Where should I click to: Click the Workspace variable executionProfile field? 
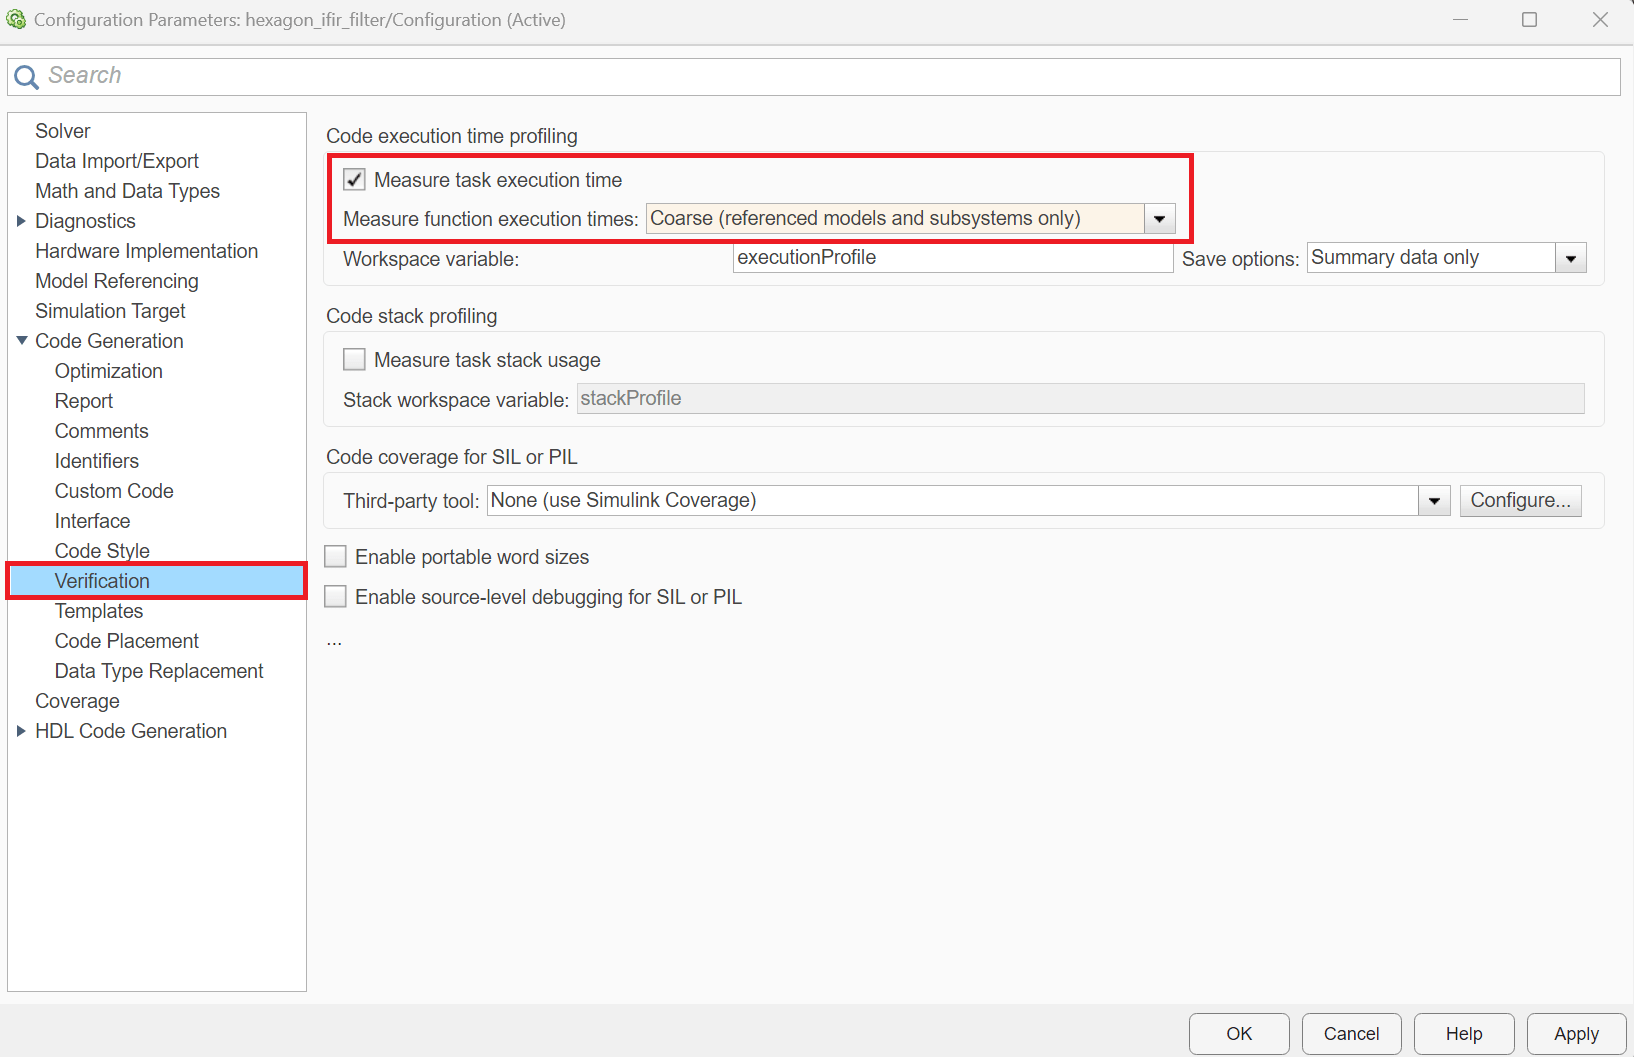click(x=951, y=258)
